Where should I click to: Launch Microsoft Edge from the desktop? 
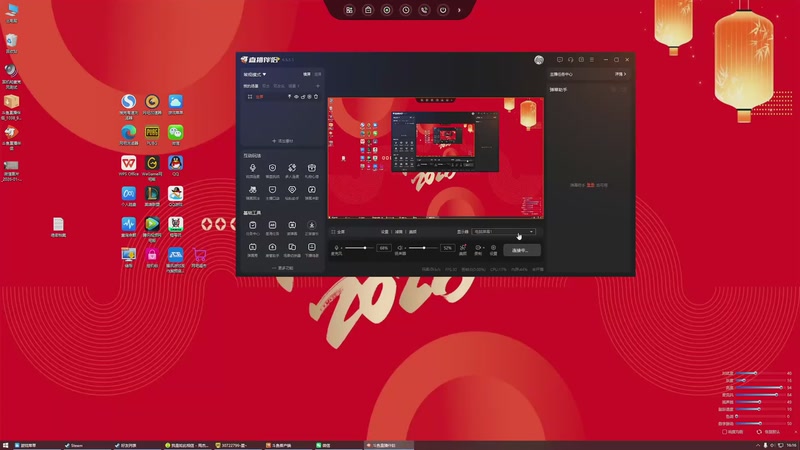tap(129, 135)
